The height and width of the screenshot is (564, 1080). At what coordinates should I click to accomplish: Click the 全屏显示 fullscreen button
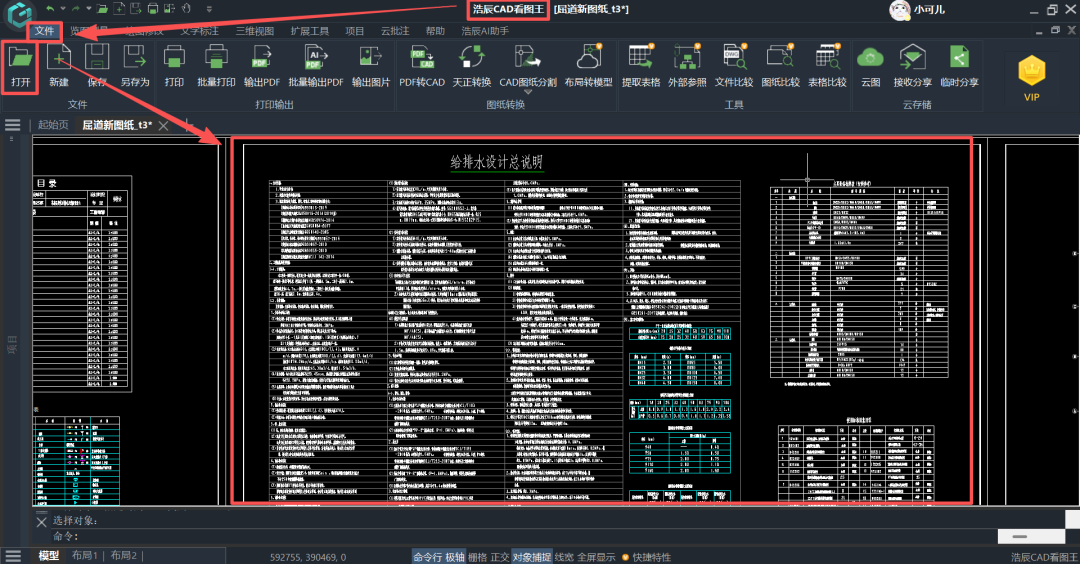[596, 557]
